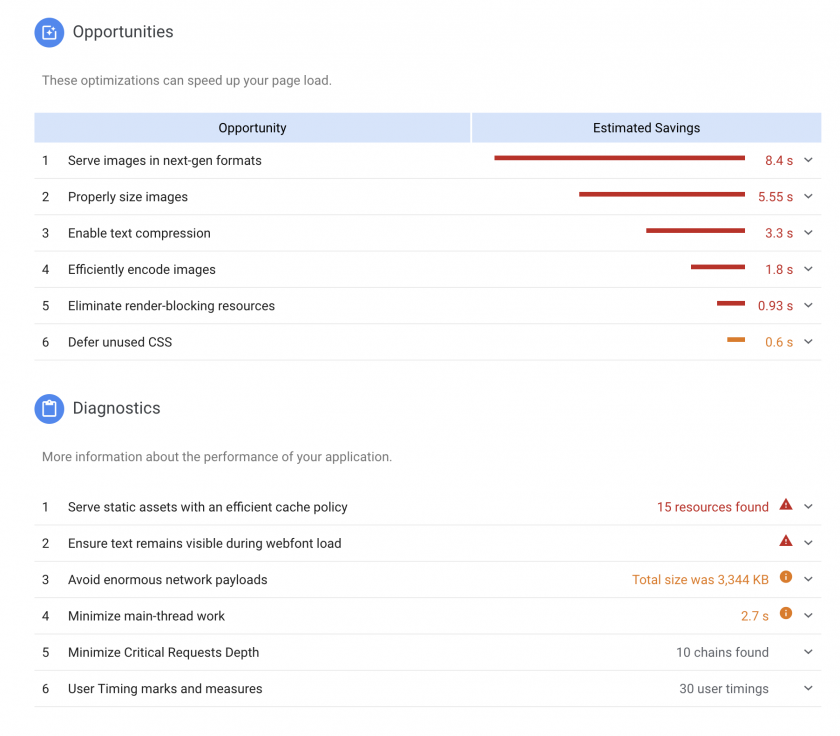Viewport: 840px width, 736px height.
Task: Click the 'Estimated Savings' column header
Action: [x=646, y=128]
